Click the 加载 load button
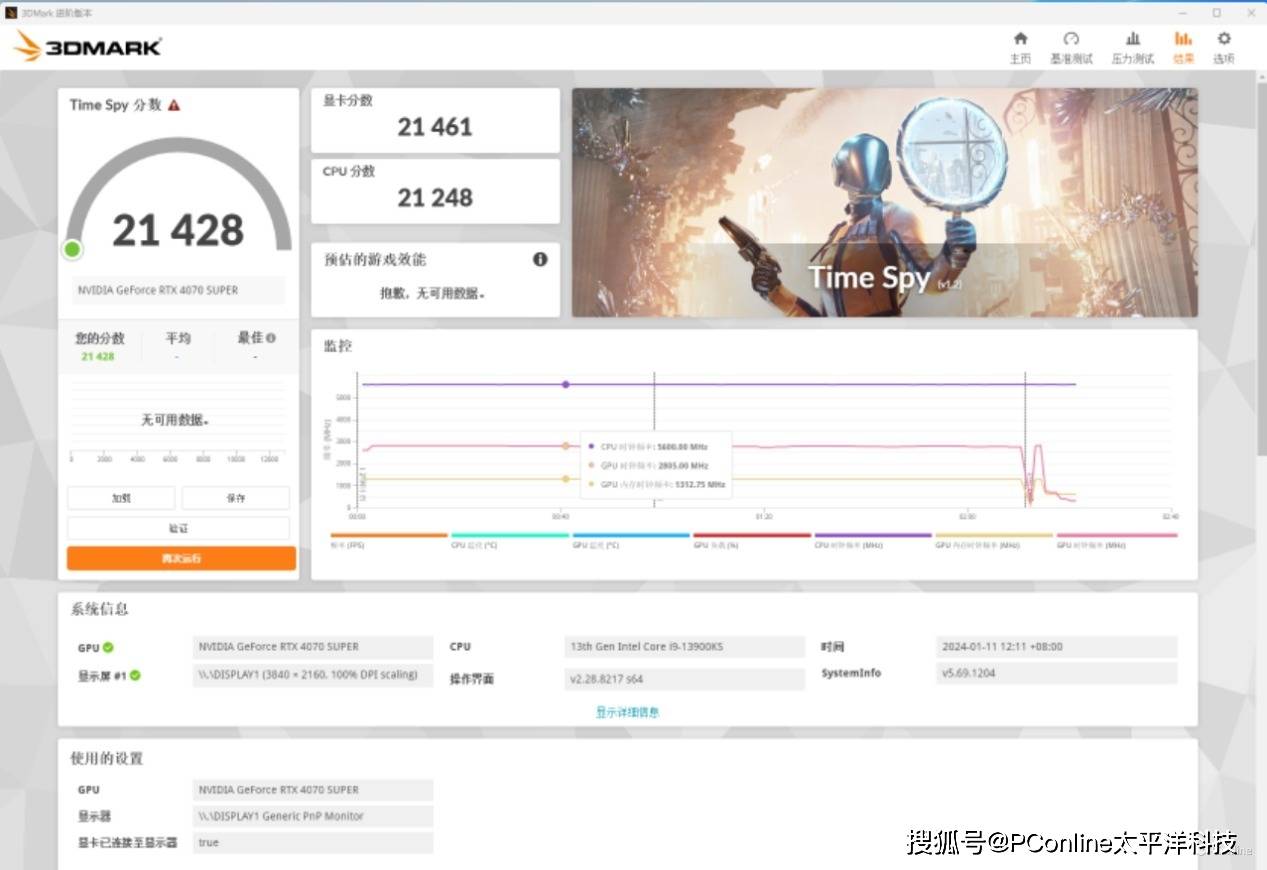Image resolution: width=1267 pixels, height=870 pixels. [121, 498]
